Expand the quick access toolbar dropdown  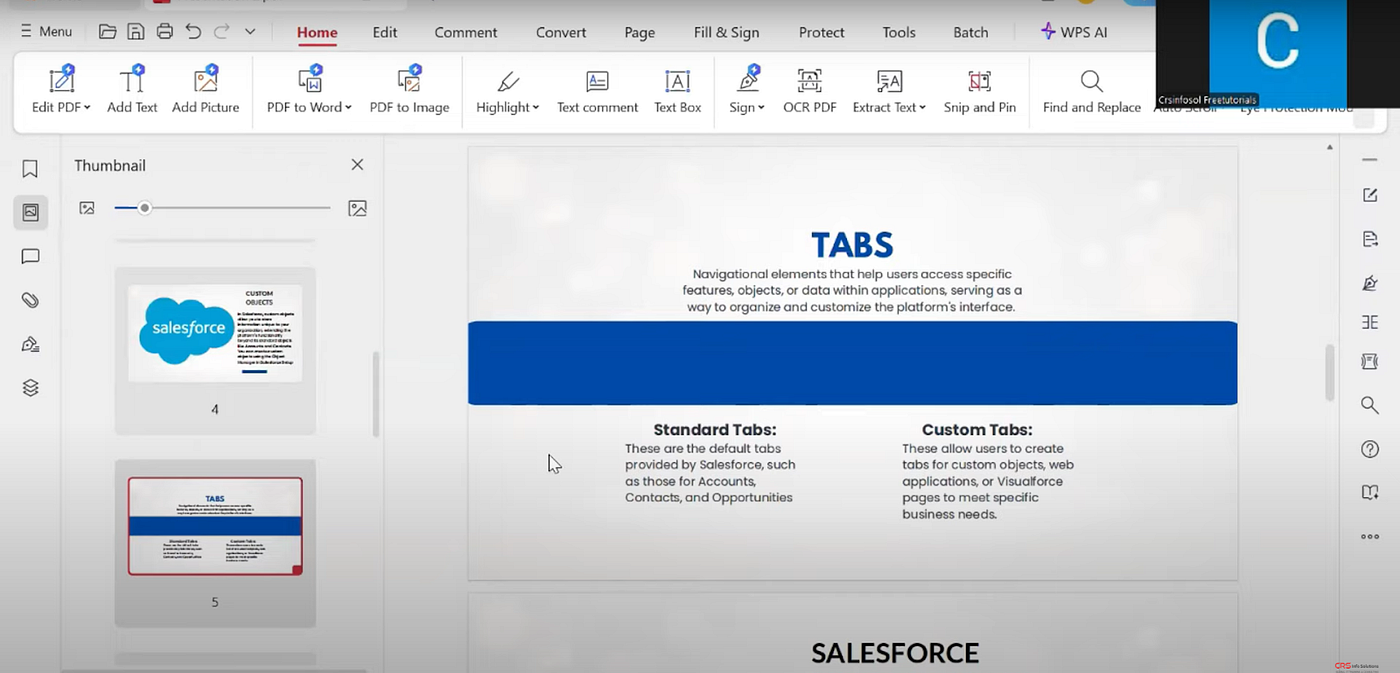pos(250,32)
